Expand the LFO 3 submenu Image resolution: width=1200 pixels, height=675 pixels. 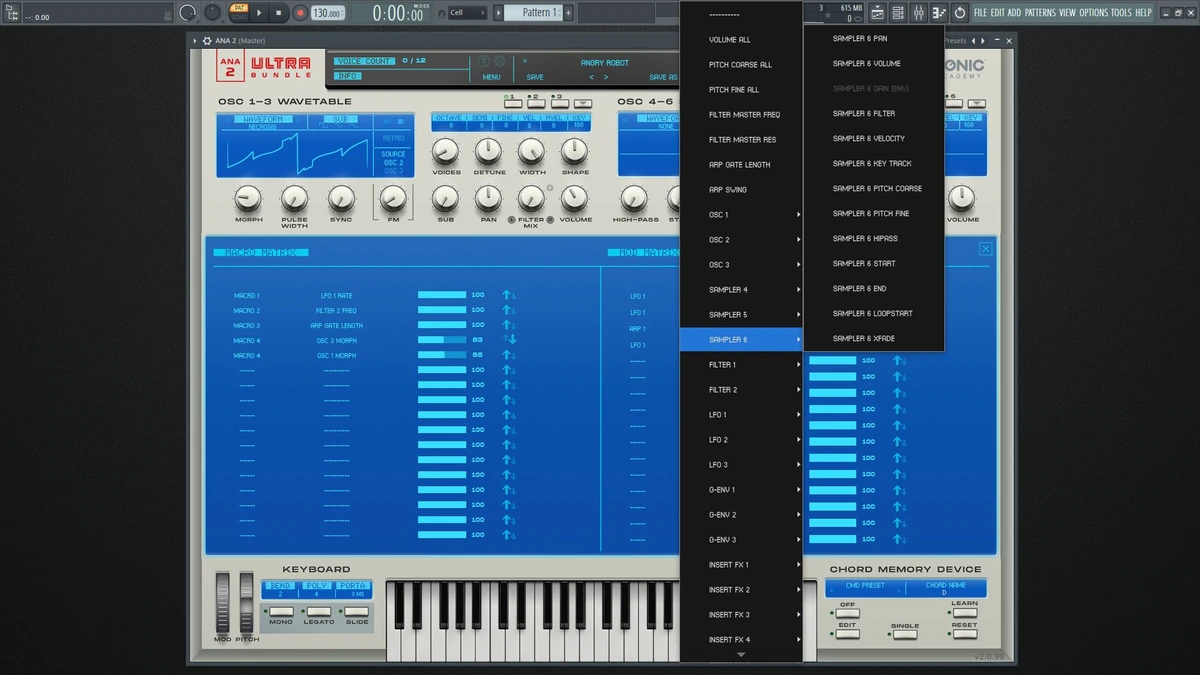coord(741,465)
